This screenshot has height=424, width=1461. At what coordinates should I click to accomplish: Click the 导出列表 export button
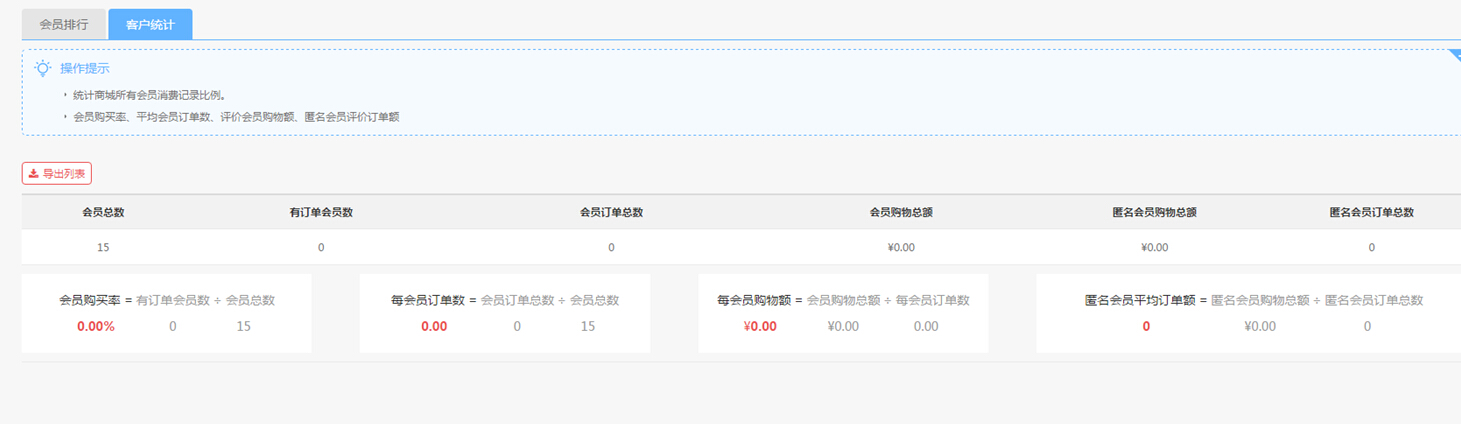point(57,173)
